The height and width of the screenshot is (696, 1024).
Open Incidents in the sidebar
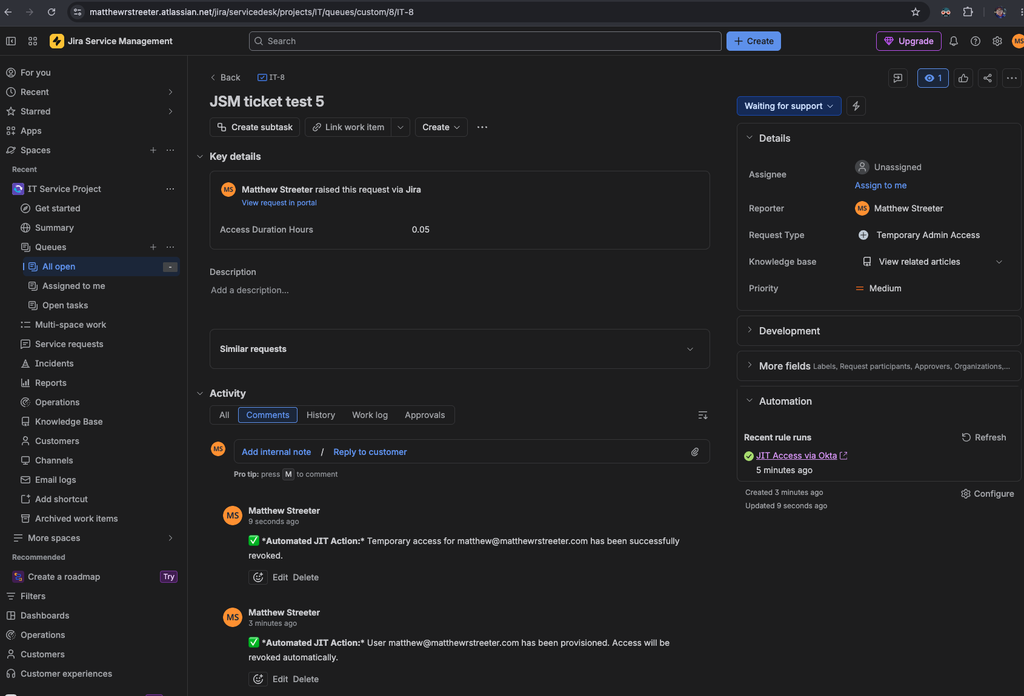[54, 364]
